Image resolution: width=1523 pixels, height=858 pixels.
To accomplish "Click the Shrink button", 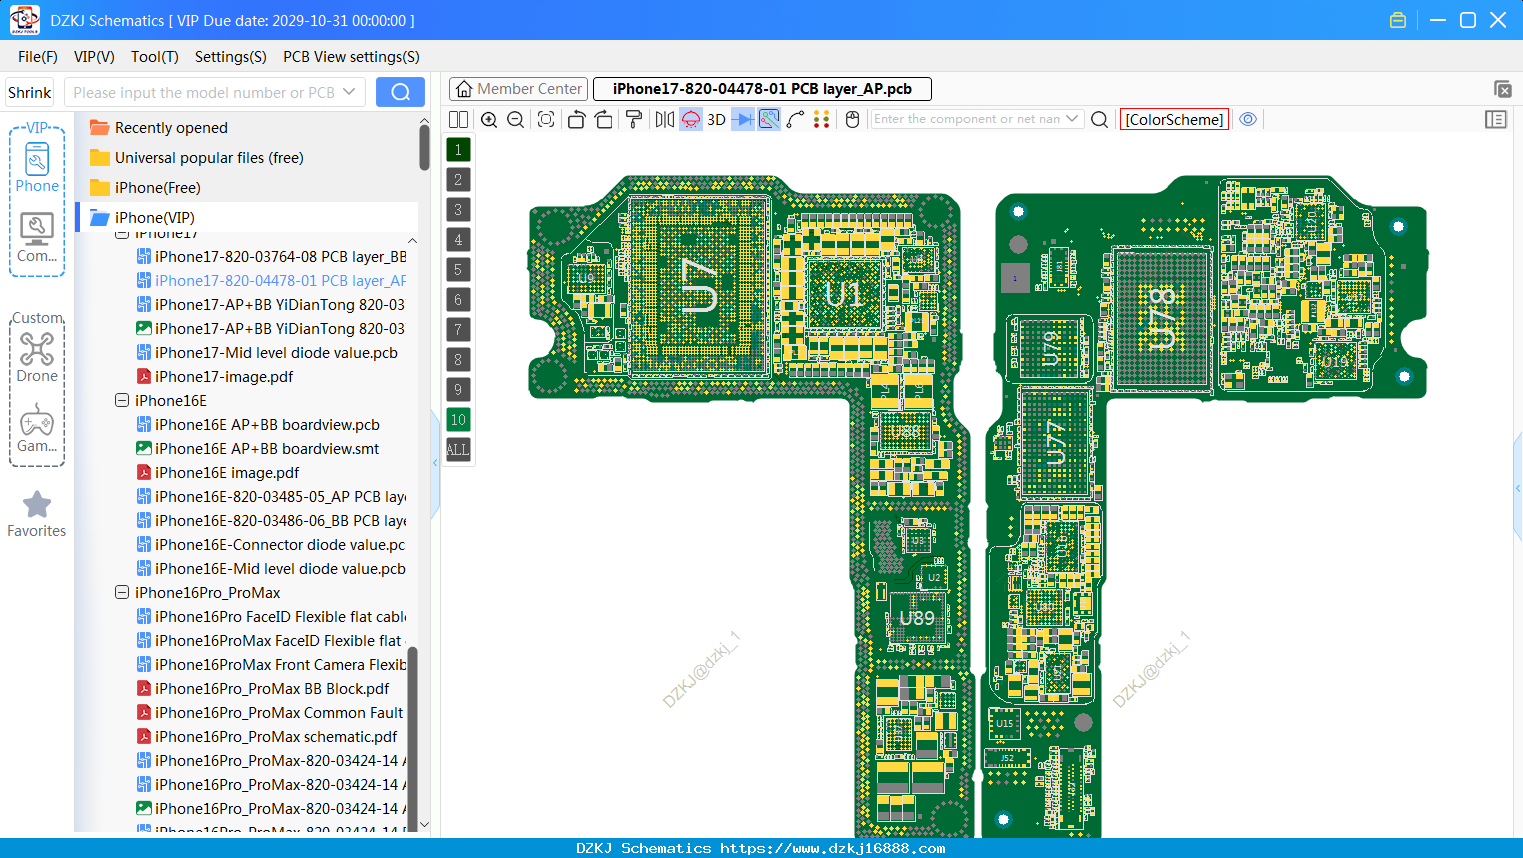I will point(30,92).
